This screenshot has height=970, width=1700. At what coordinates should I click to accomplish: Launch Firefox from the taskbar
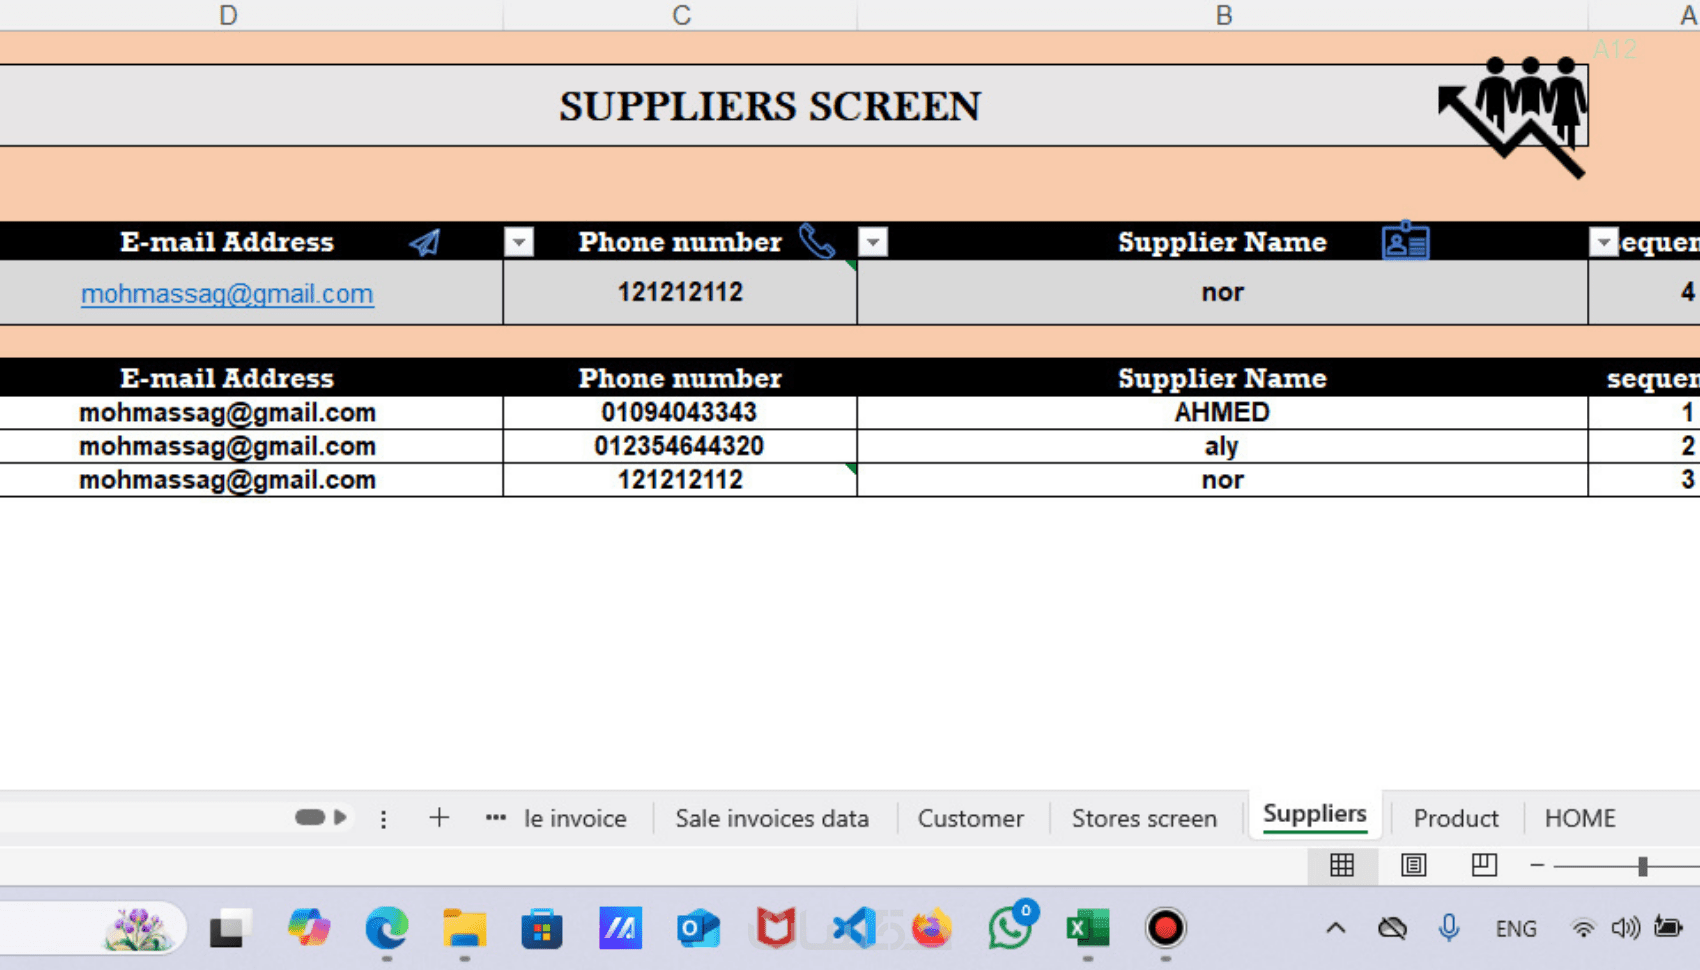click(932, 928)
